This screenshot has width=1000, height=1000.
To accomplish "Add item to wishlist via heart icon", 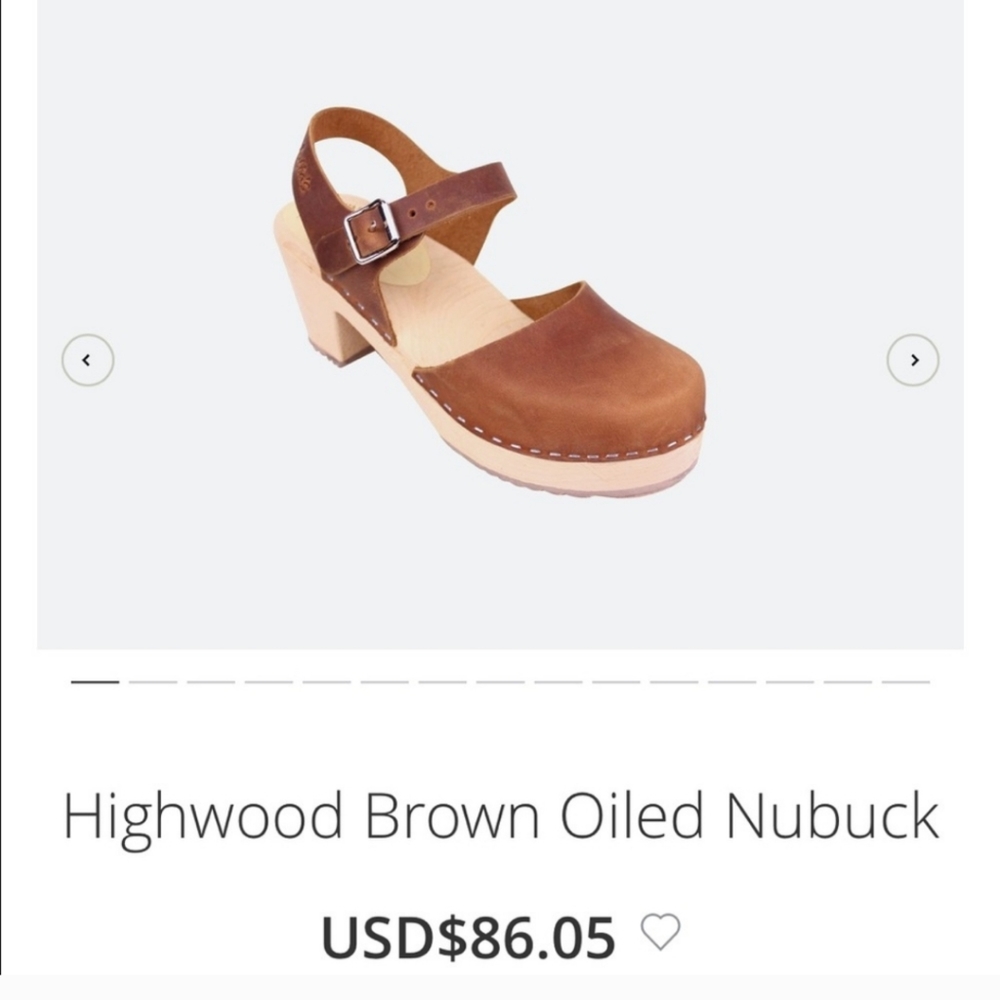I will click(x=660, y=932).
